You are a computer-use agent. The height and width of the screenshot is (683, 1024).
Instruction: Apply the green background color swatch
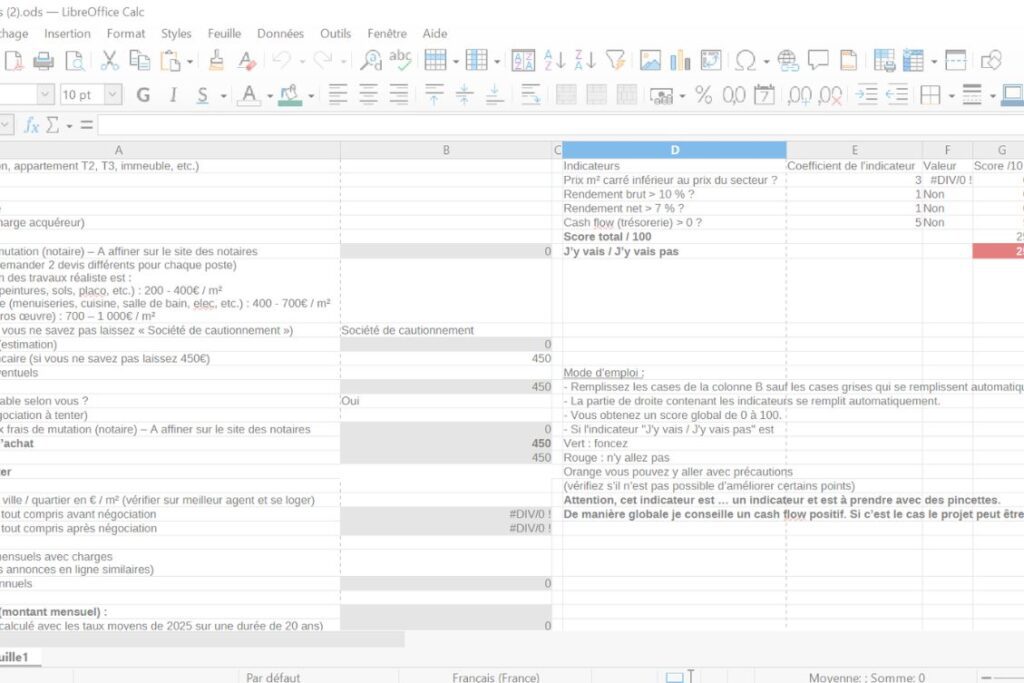pyautogui.click(x=290, y=95)
